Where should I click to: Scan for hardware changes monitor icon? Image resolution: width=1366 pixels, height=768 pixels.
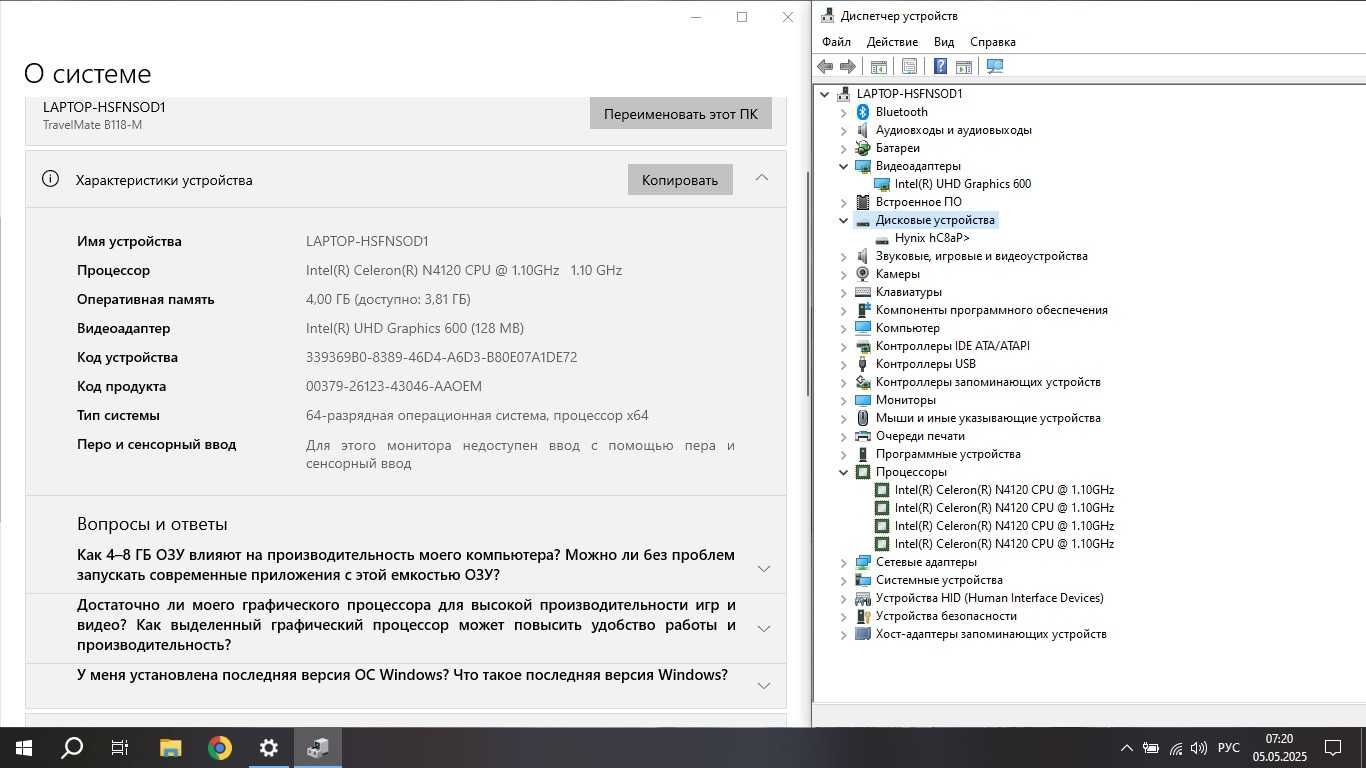pos(995,66)
